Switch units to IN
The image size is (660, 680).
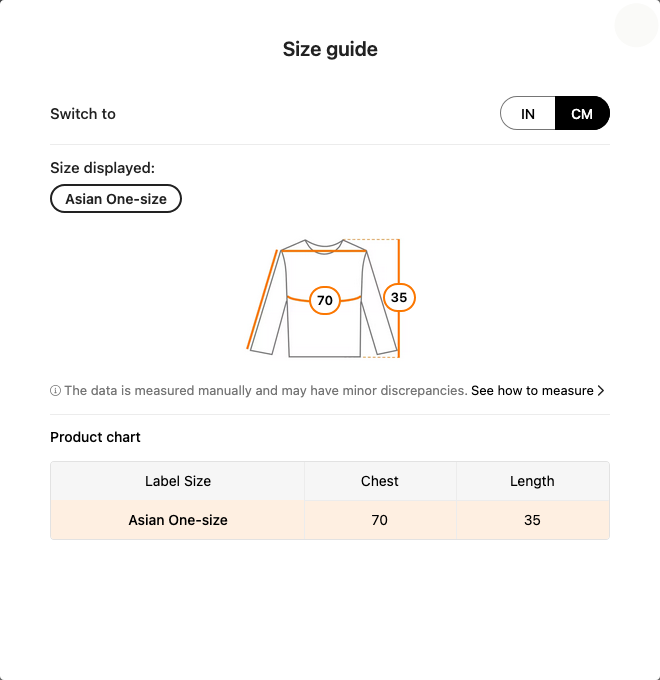pos(528,114)
